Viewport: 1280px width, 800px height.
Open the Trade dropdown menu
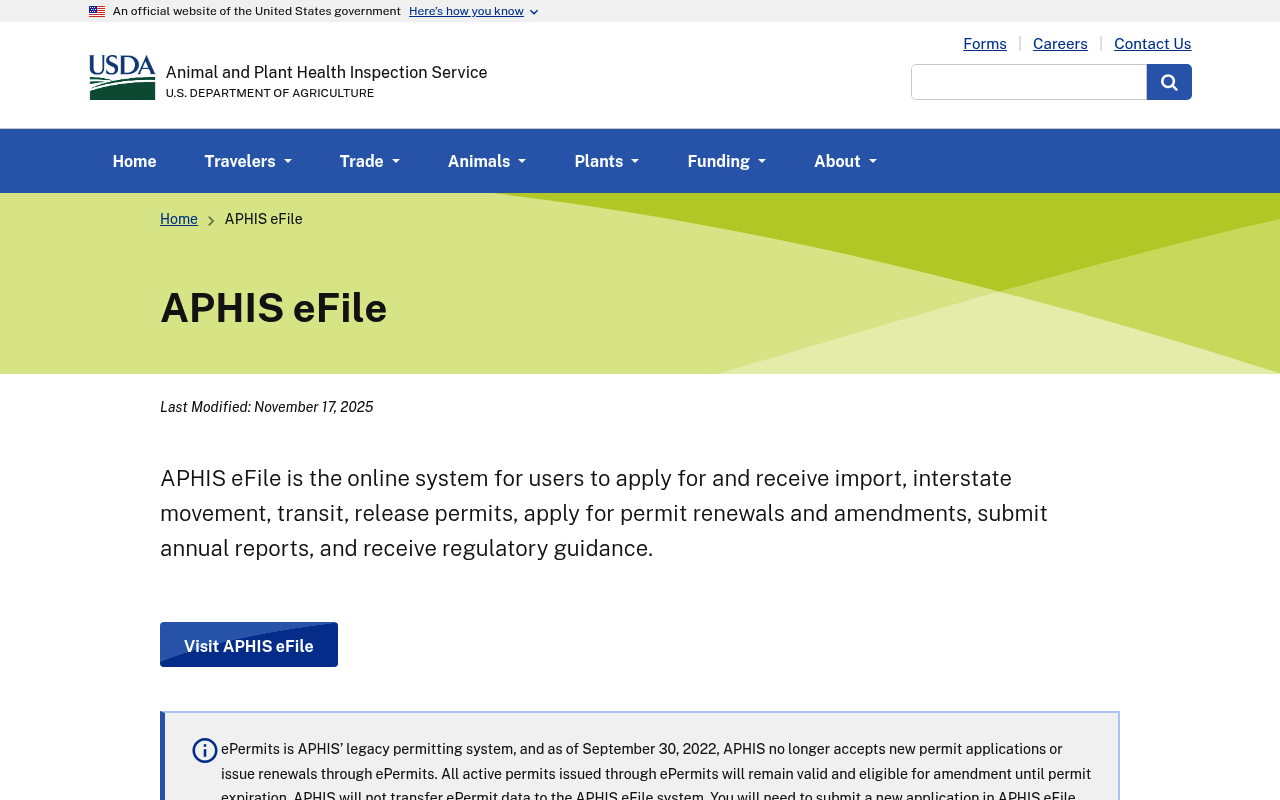coord(370,161)
